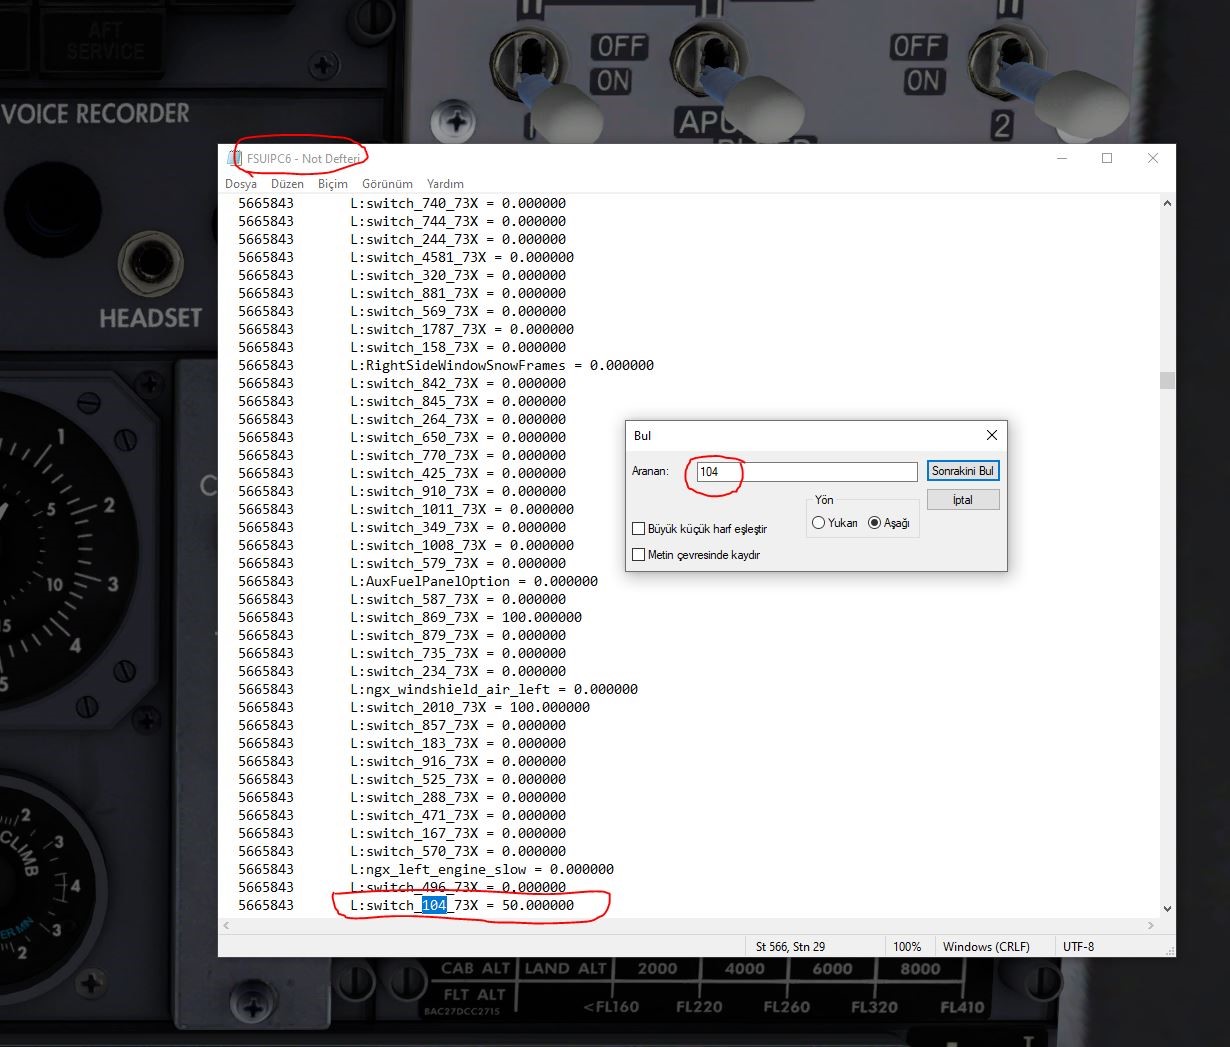1230x1047 pixels.
Task: Click the line L:ngx_windshield_air_left
Action: coord(494,689)
